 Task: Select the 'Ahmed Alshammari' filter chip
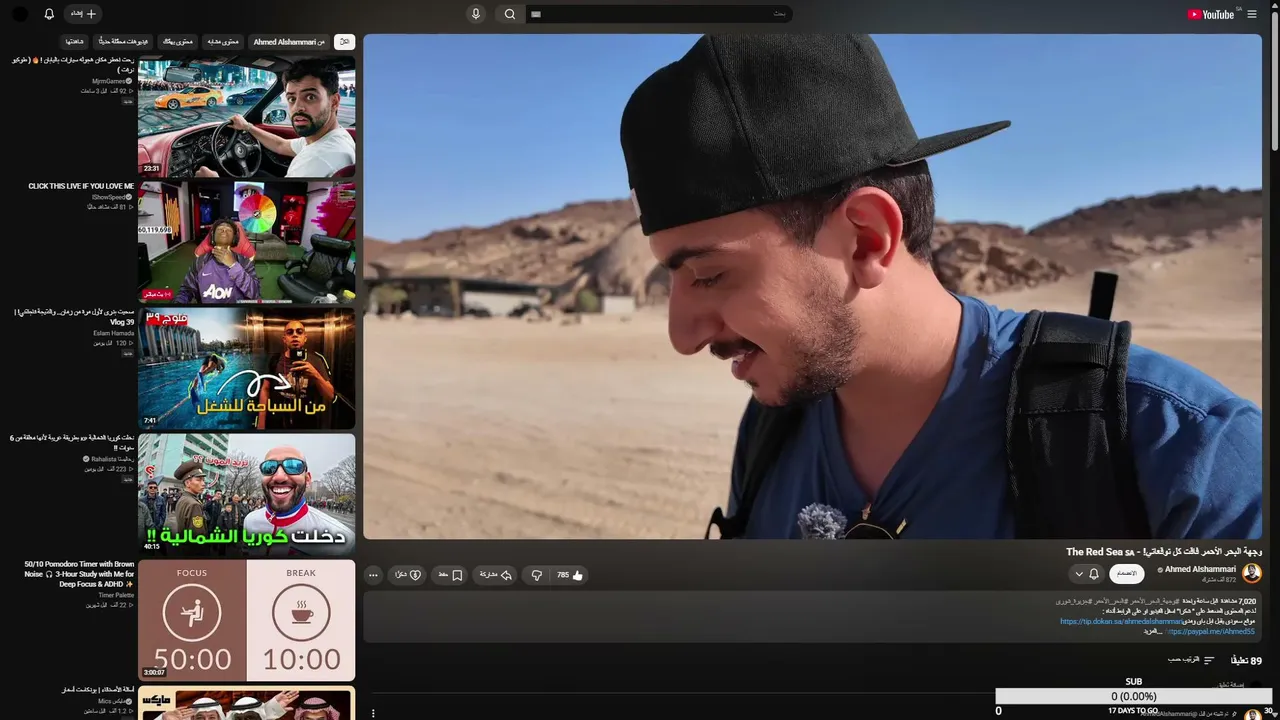point(289,42)
